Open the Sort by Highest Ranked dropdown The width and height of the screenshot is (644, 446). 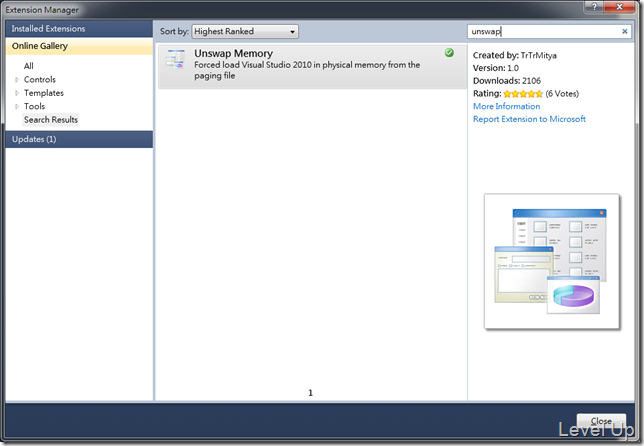pos(245,32)
